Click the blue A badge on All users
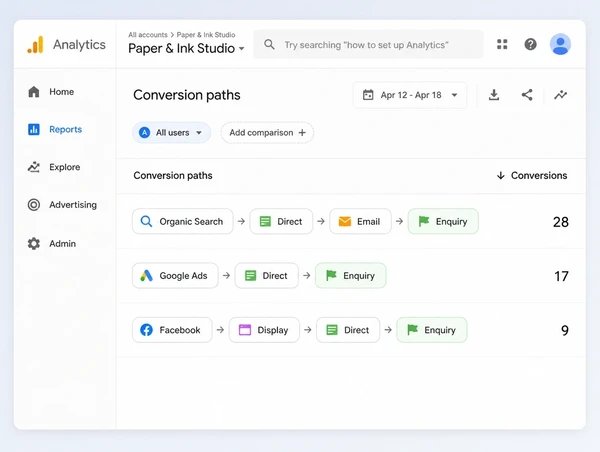Viewport: 600px width, 452px height. (x=144, y=133)
